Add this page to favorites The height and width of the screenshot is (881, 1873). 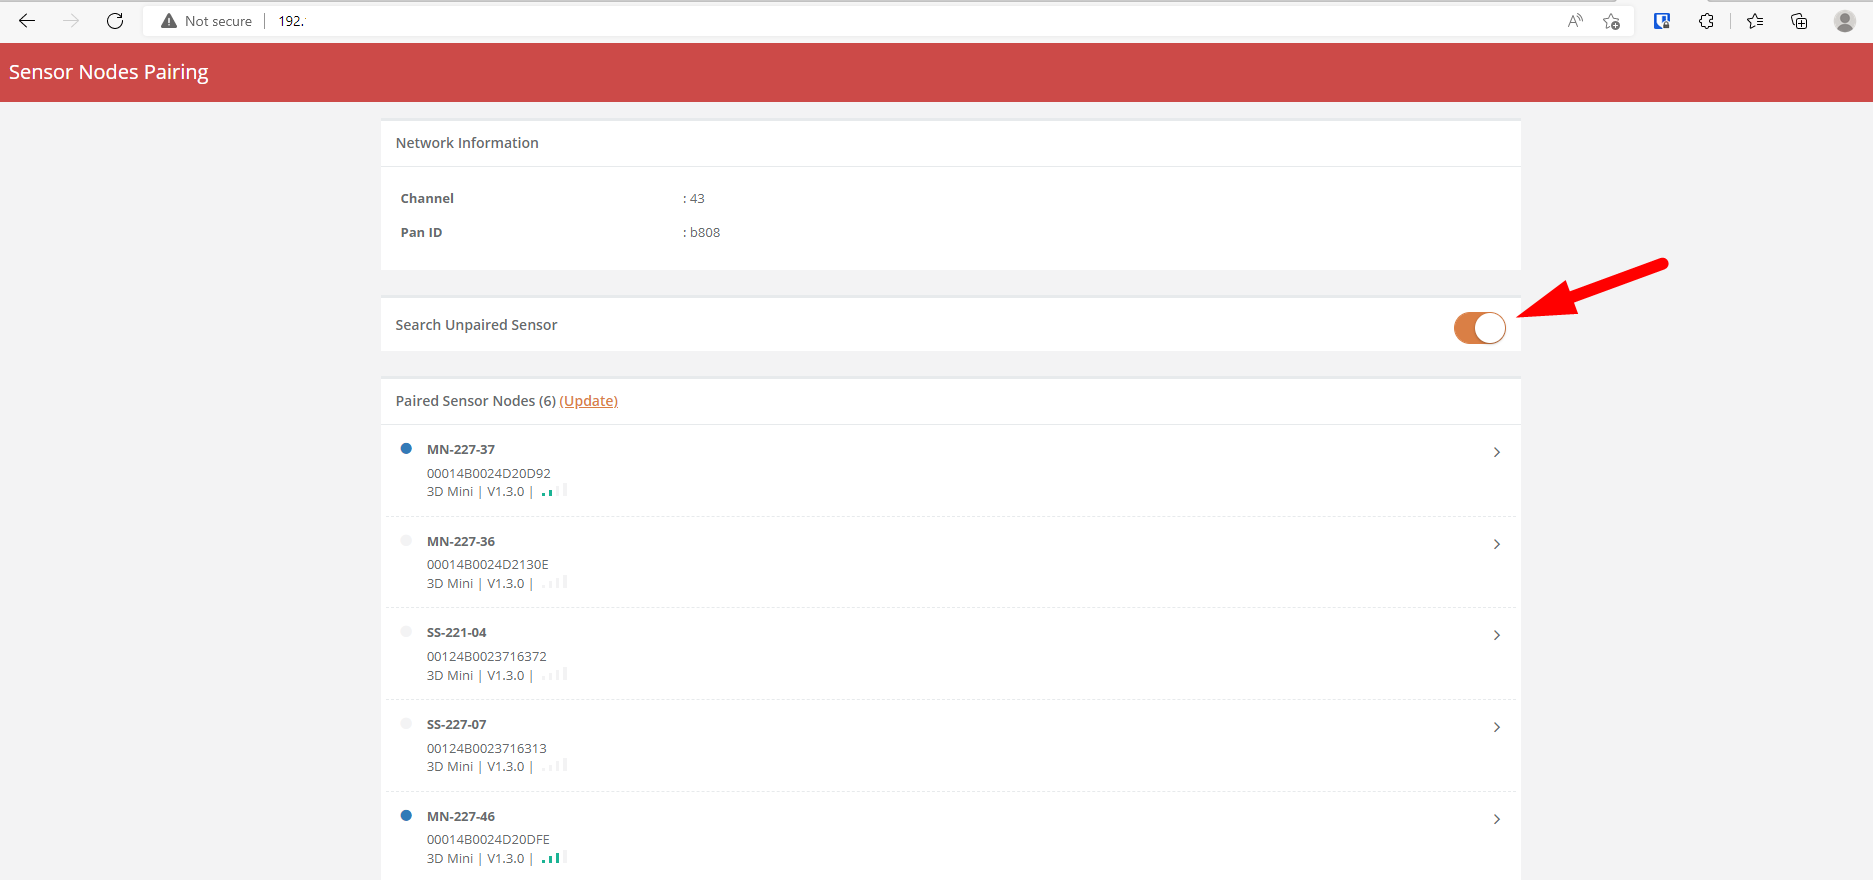[1611, 21]
